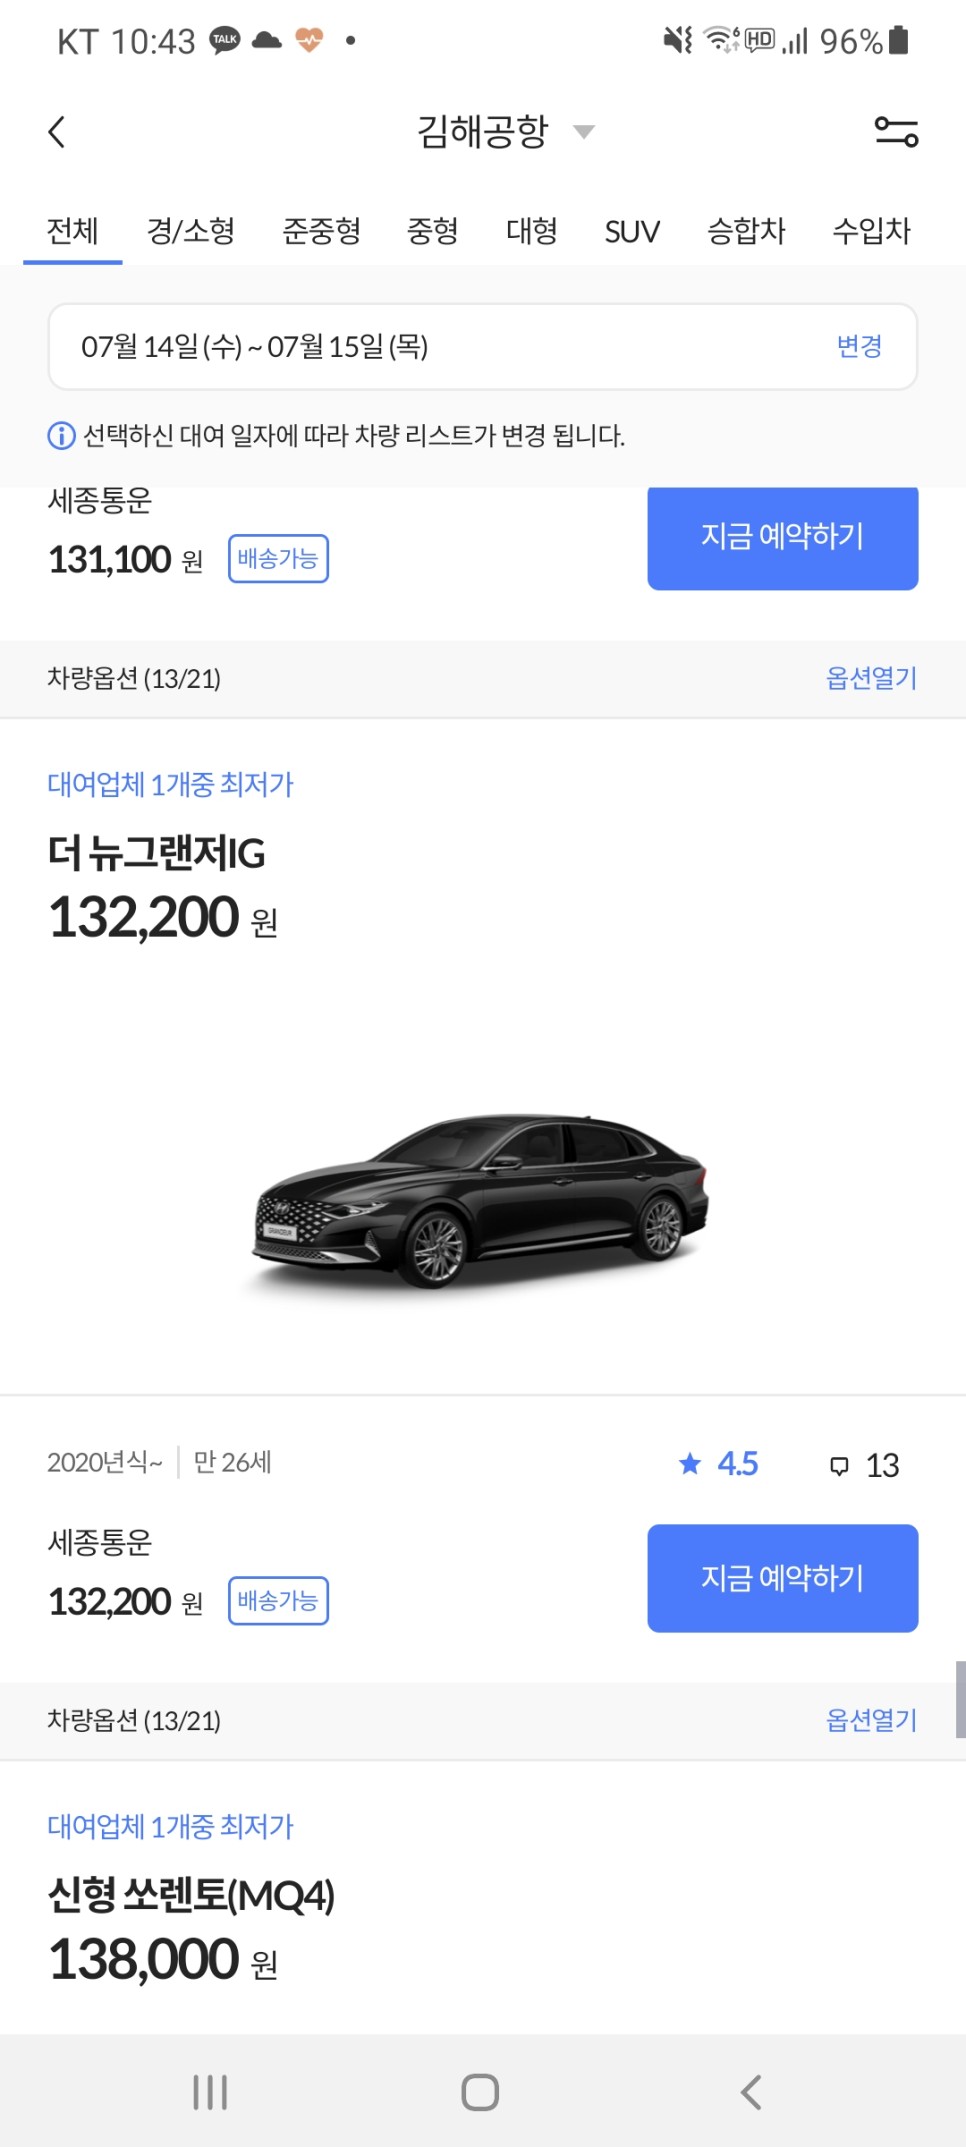The height and width of the screenshot is (2147, 966).
Task: Tap the info icon beside rental notice
Action: 61,436
